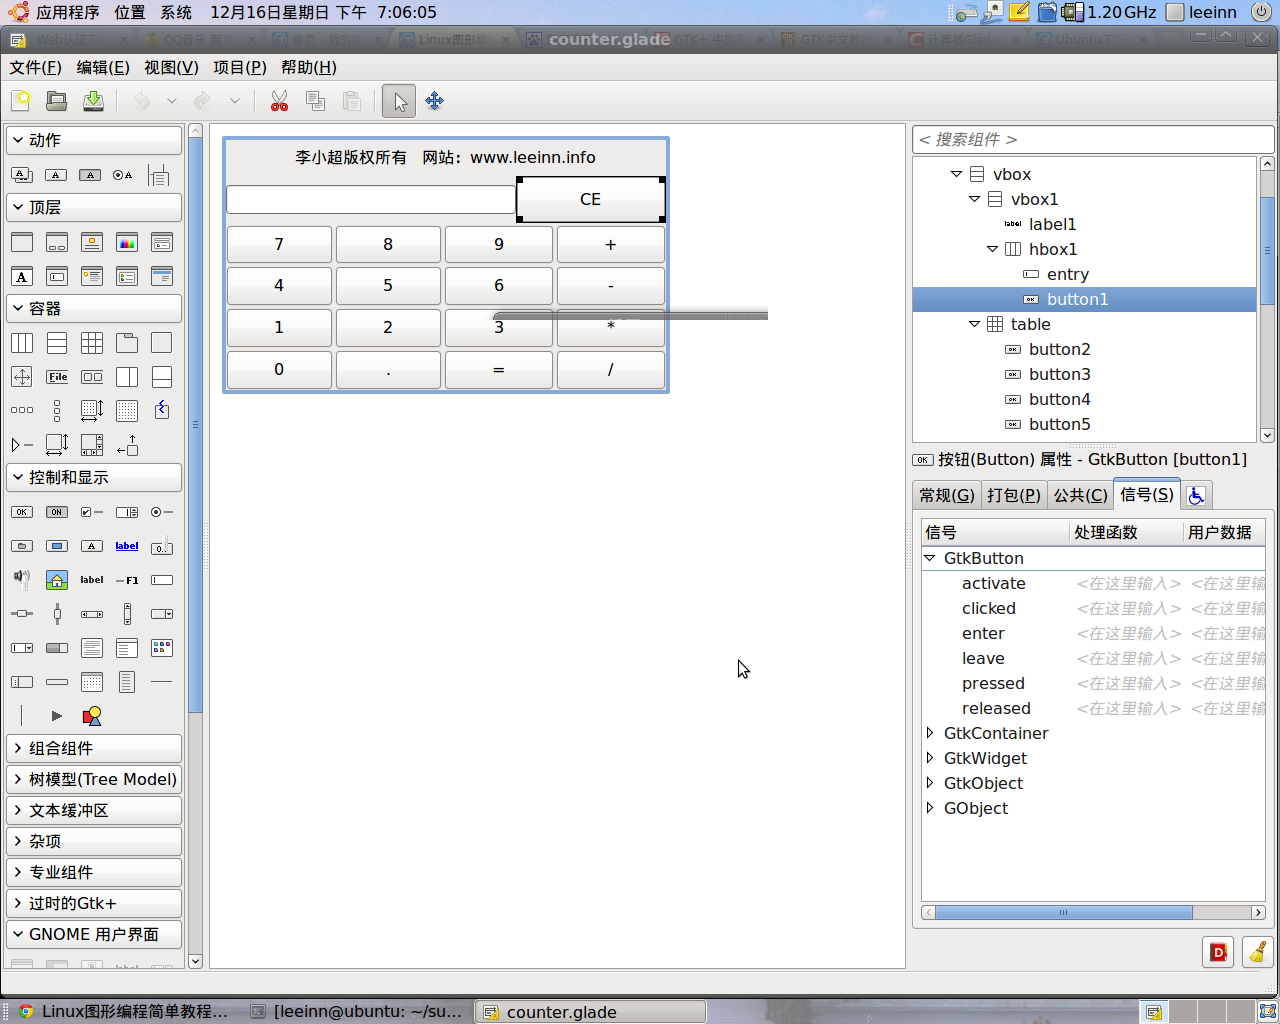
Task: Cut the selected widget
Action: [x=279, y=101]
